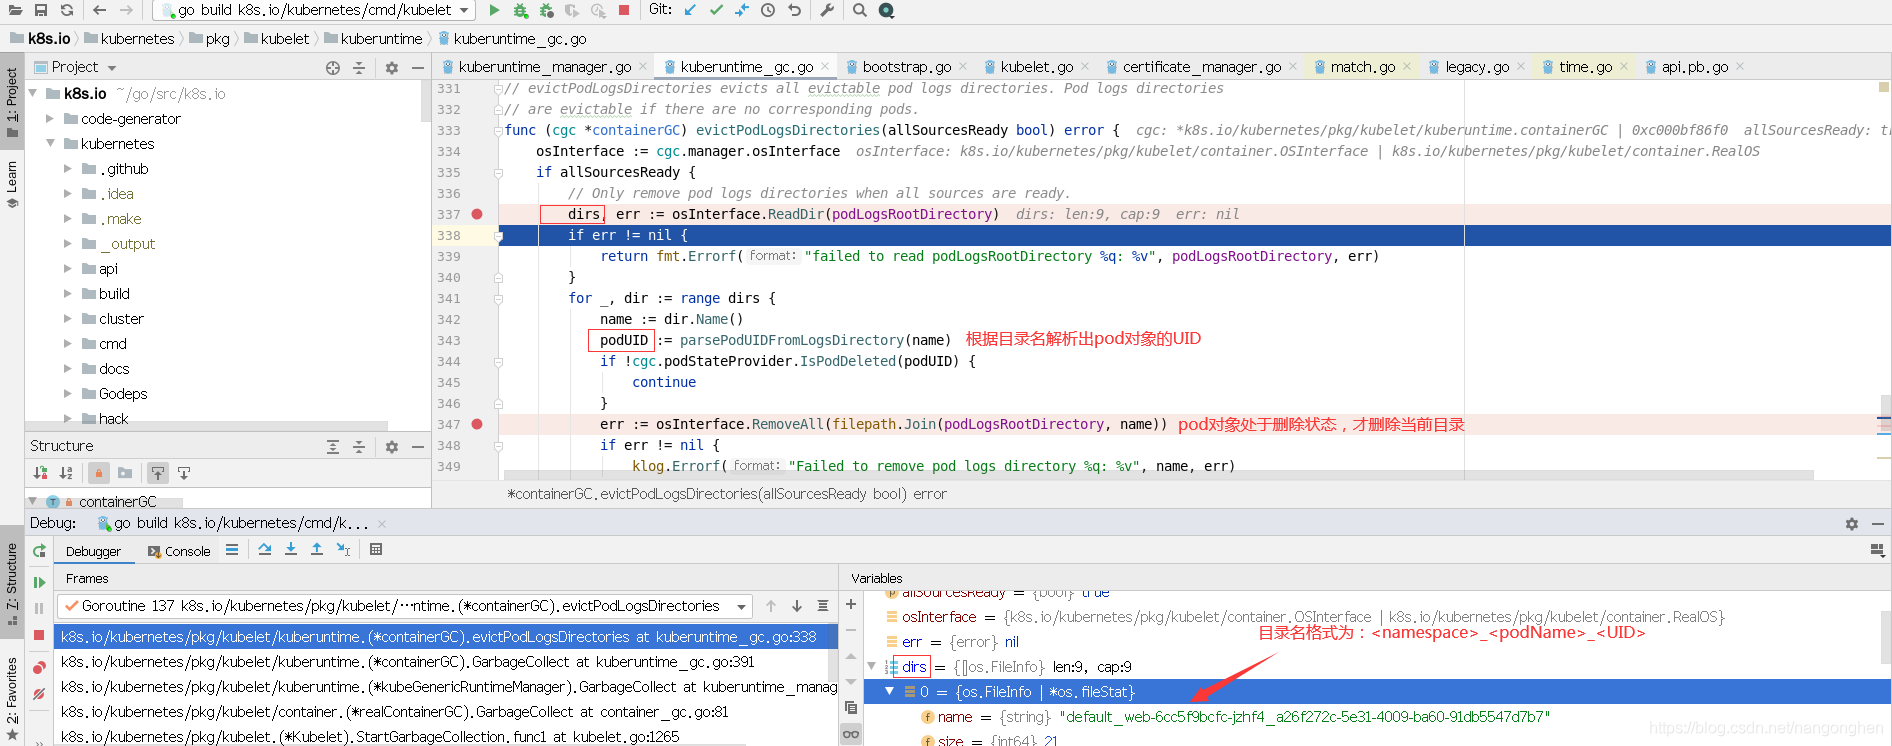Switch to api.pb.go tab
1892x746 pixels.
click(1694, 67)
